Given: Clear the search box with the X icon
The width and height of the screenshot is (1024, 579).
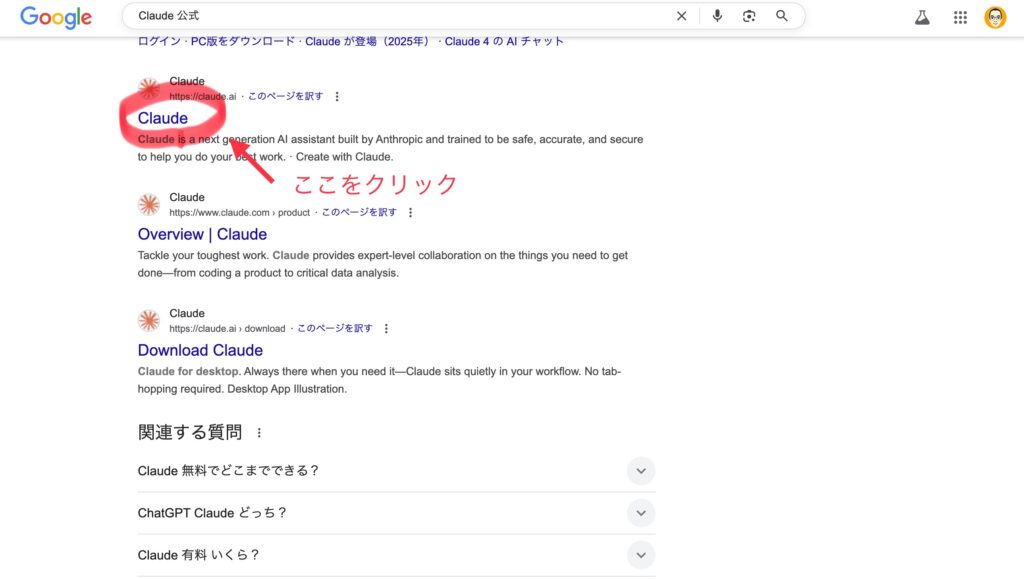Looking at the screenshot, I should pos(682,16).
